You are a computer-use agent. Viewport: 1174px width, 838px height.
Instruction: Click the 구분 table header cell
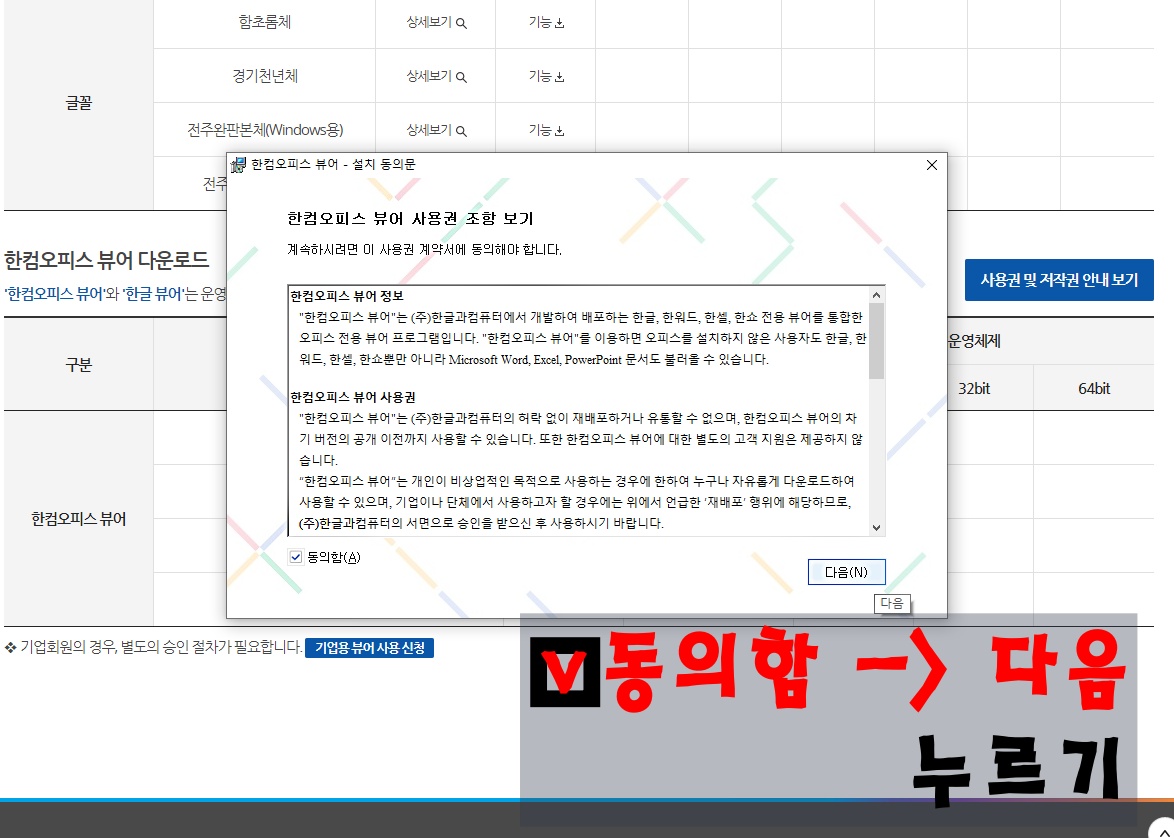click(x=79, y=365)
